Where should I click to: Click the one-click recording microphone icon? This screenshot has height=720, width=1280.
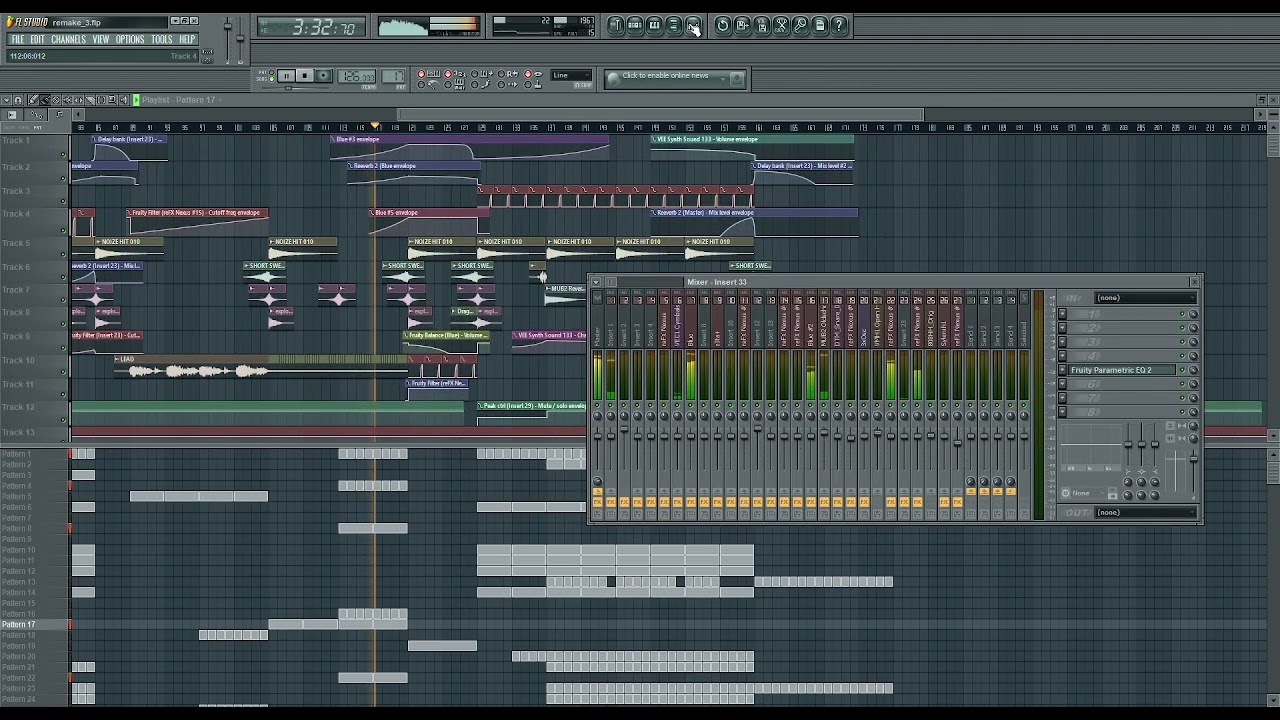tap(801, 25)
